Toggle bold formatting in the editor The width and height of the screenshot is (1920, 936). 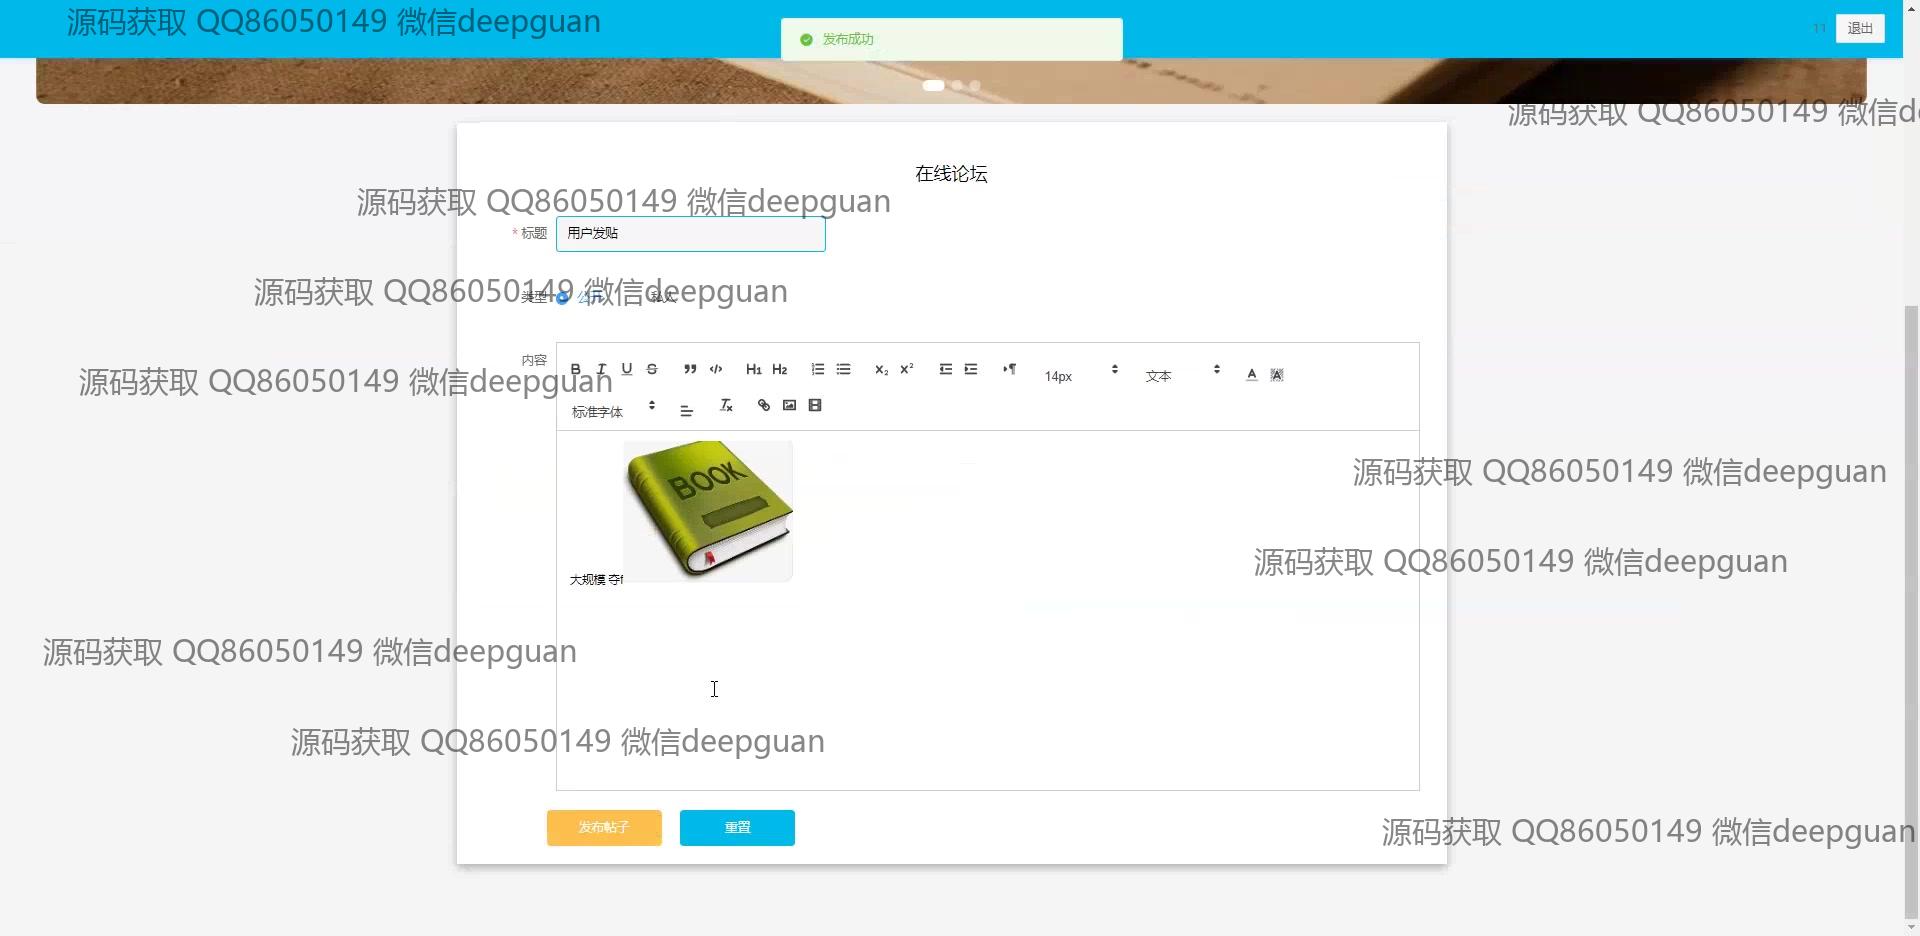point(575,369)
